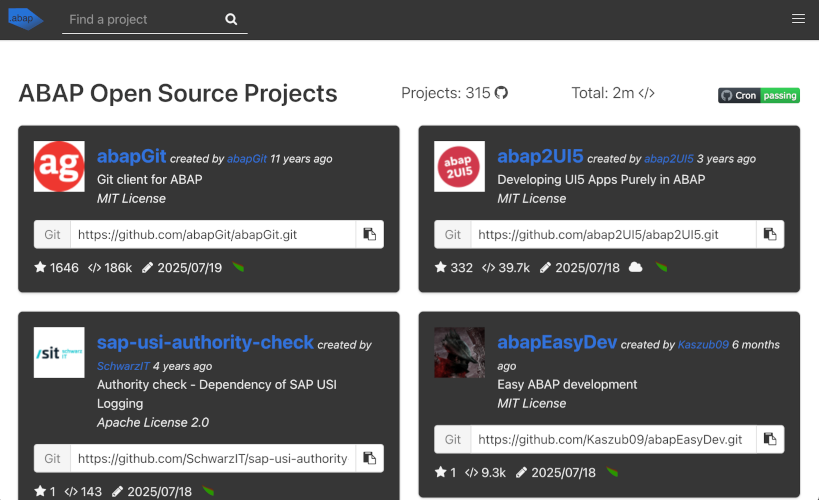This screenshot has width=819, height=500.
Task: Open abapGit author link
Action: coord(247,159)
